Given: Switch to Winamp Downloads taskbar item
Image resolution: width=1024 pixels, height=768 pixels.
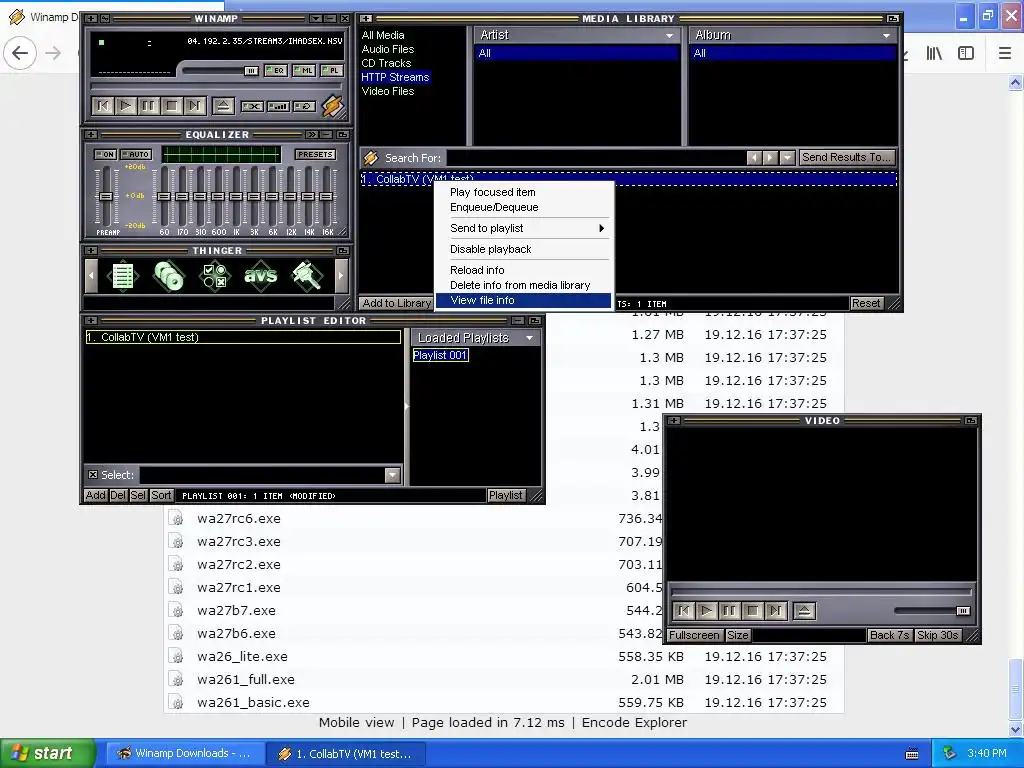Looking at the screenshot, I should (x=185, y=754).
